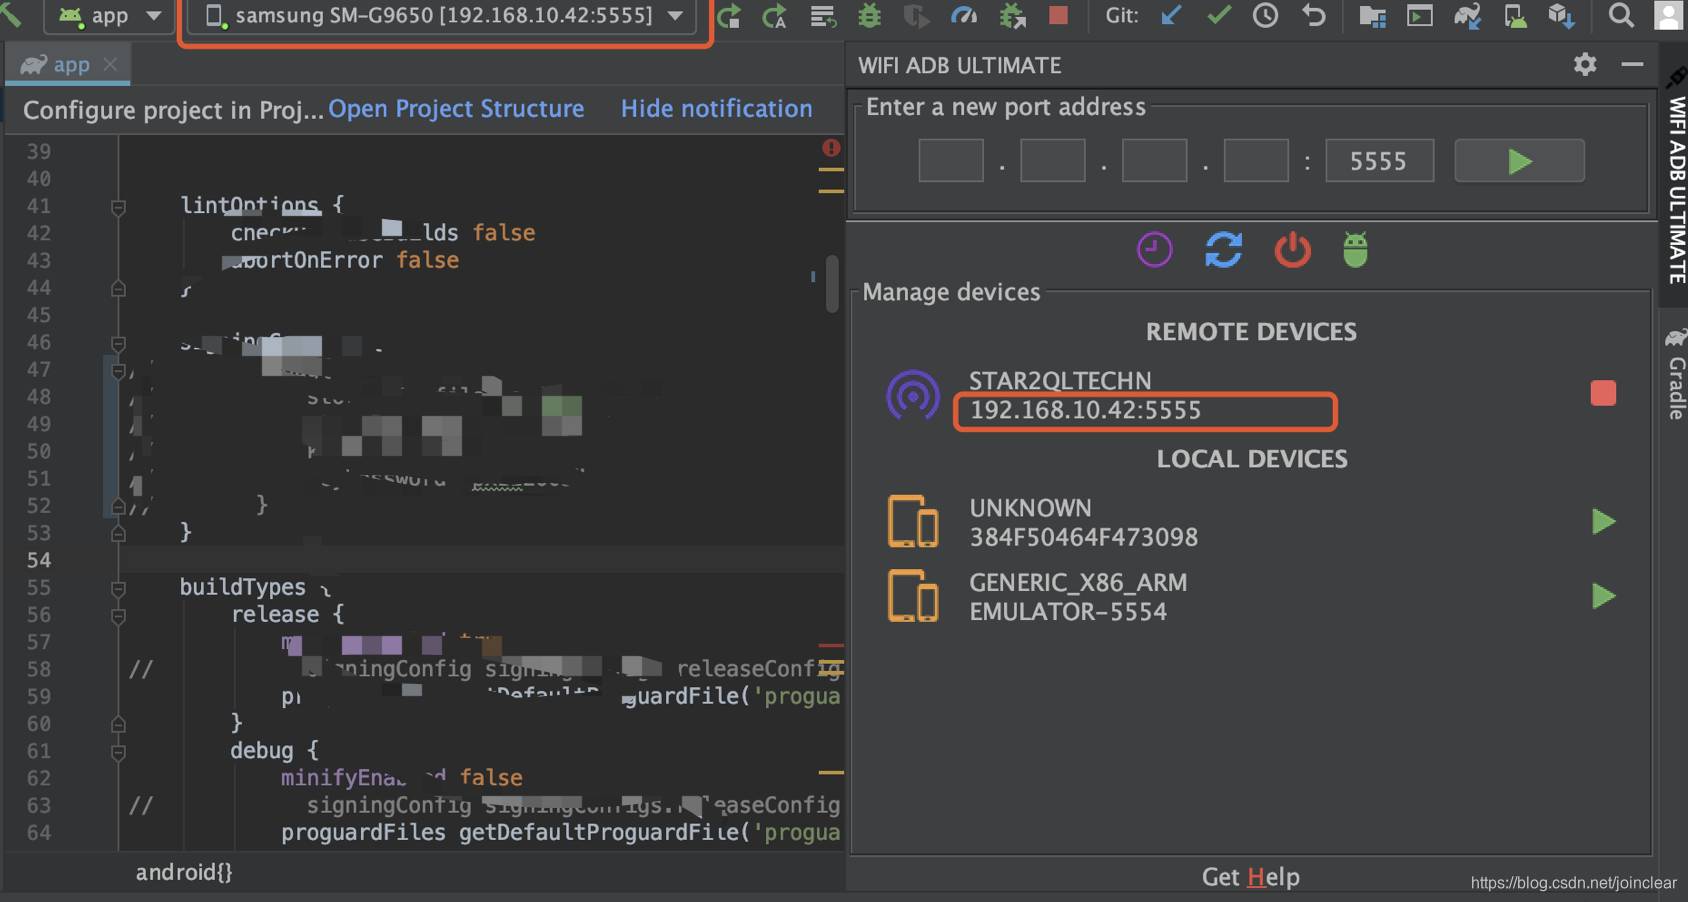This screenshot has width=1688, height=902.
Task: Click Apply Code Changes icon
Action: point(775,16)
